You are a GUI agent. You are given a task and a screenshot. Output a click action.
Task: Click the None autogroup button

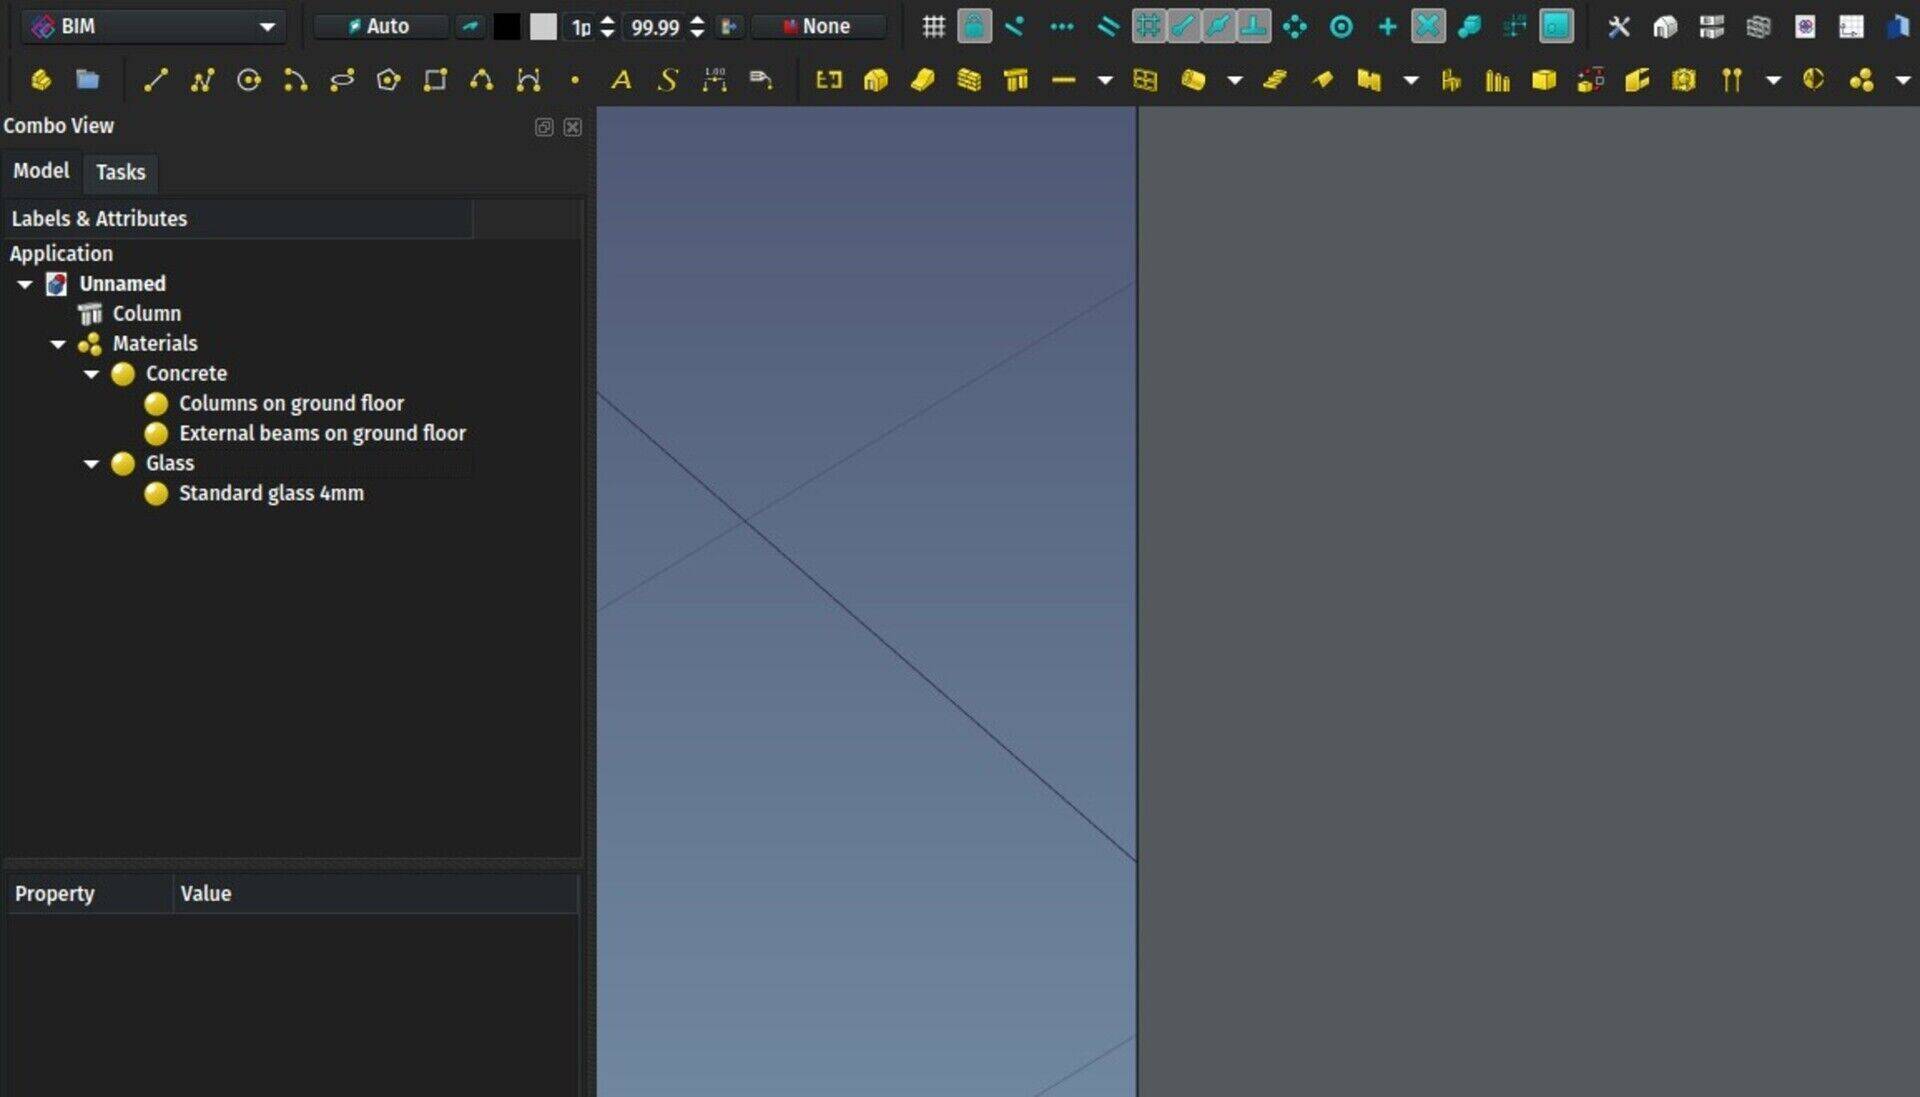(818, 27)
